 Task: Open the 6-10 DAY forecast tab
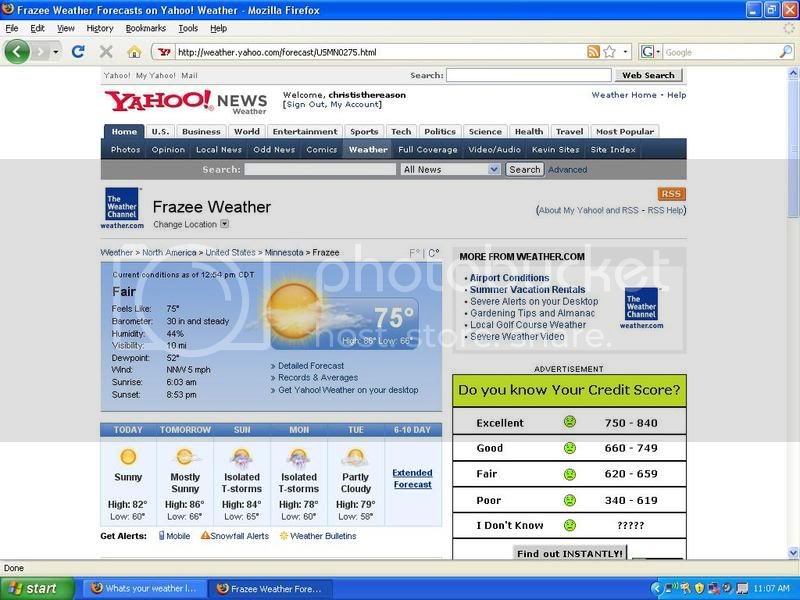point(412,430)
